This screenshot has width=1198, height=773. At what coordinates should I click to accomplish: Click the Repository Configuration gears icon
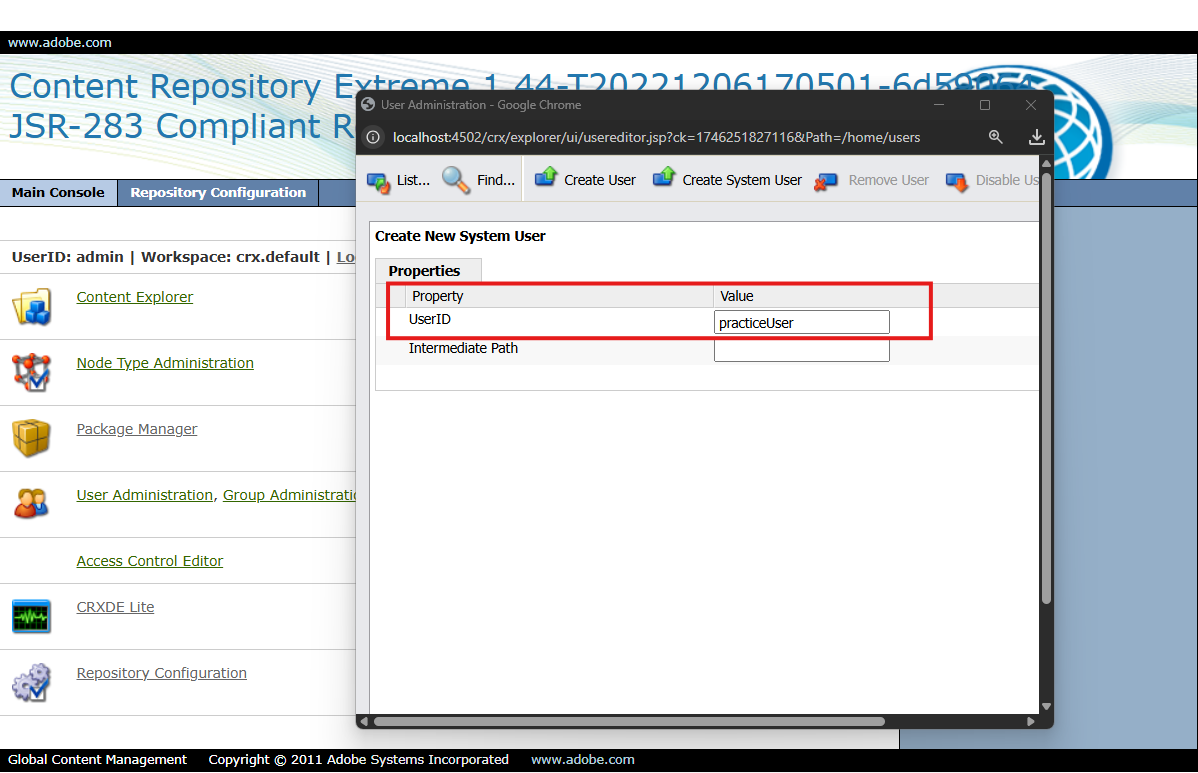pyautogui.click(x=31, y=682)
